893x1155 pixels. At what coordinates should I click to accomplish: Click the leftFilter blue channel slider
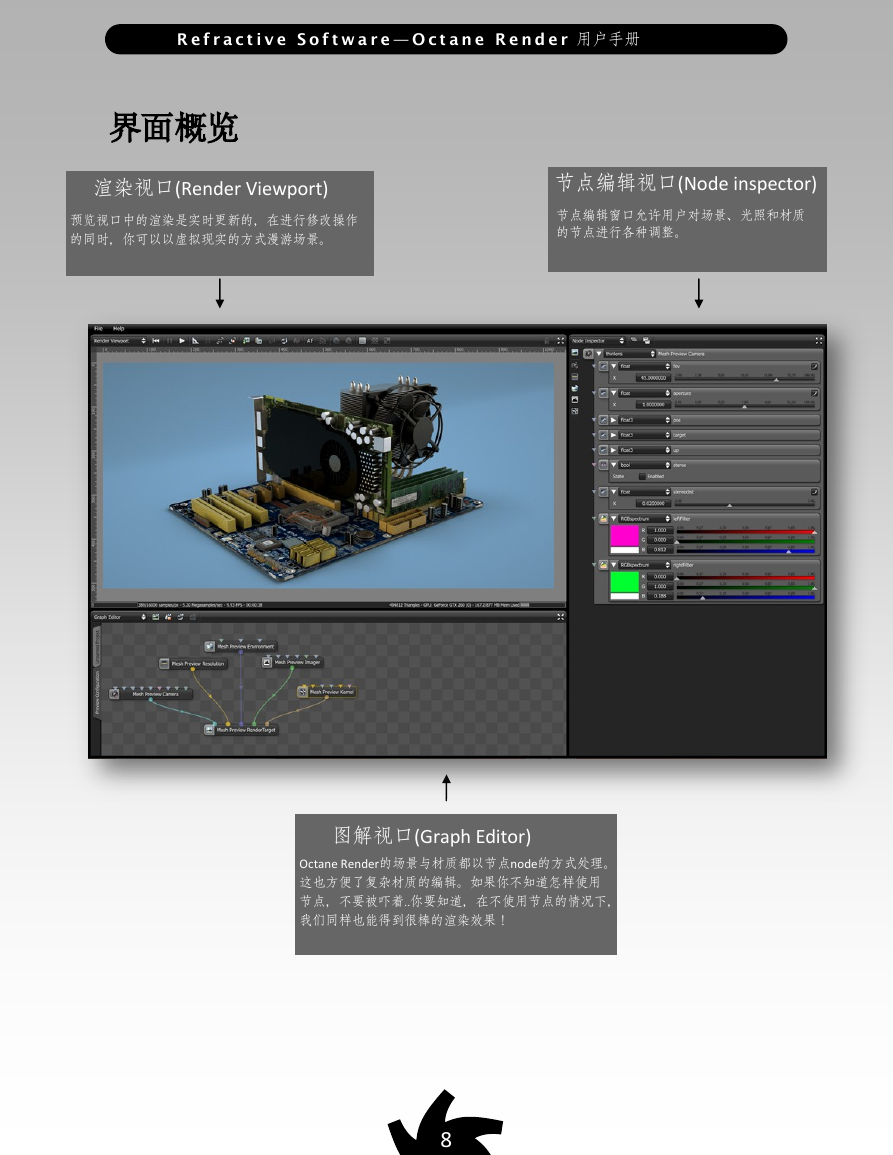(746, 551)
